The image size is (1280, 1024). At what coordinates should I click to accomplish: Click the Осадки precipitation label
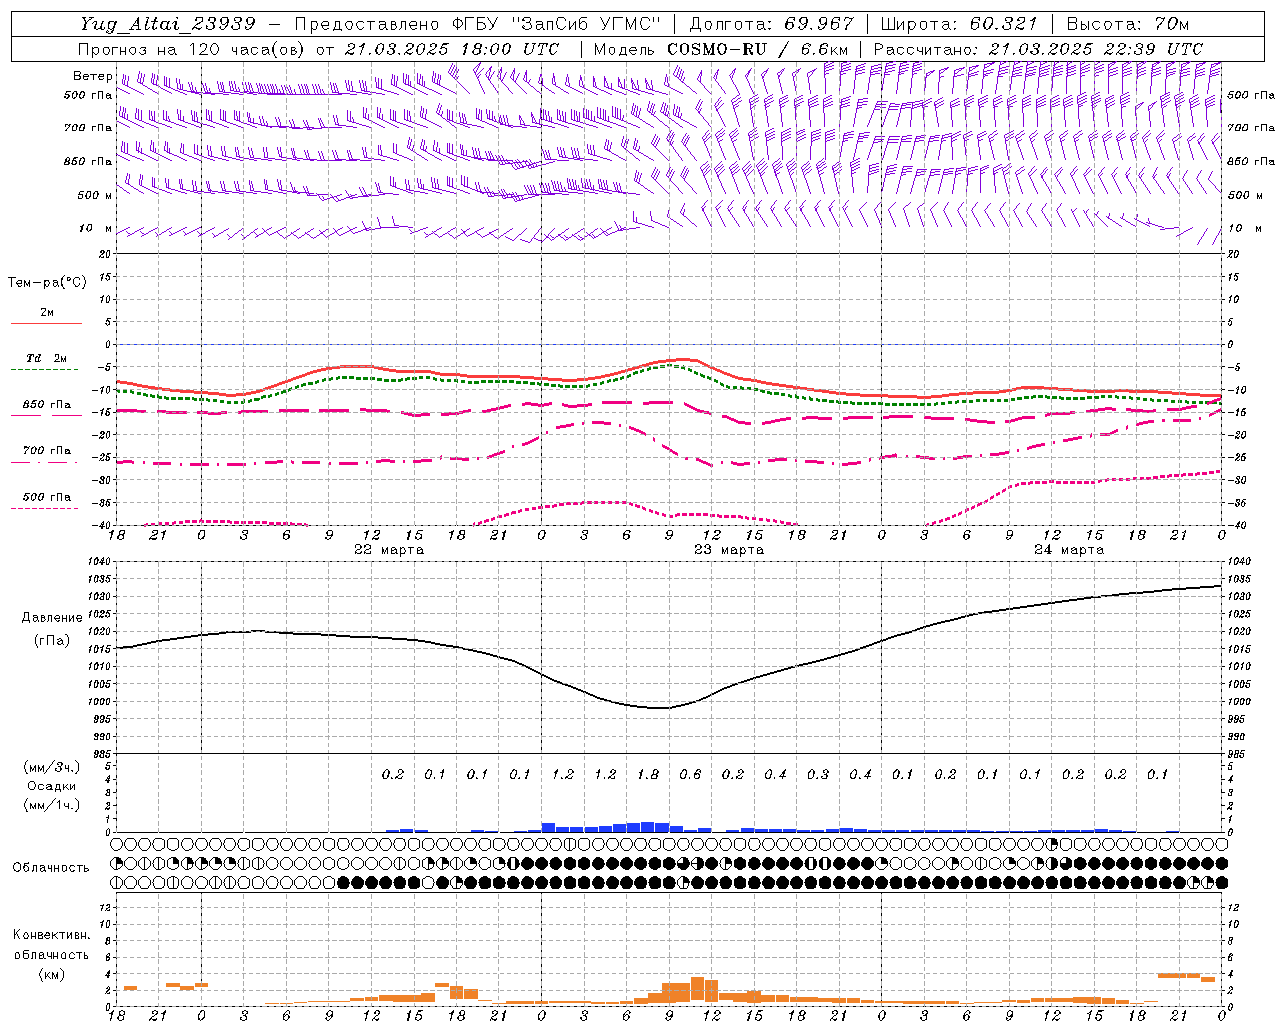[x=52, y=786]
